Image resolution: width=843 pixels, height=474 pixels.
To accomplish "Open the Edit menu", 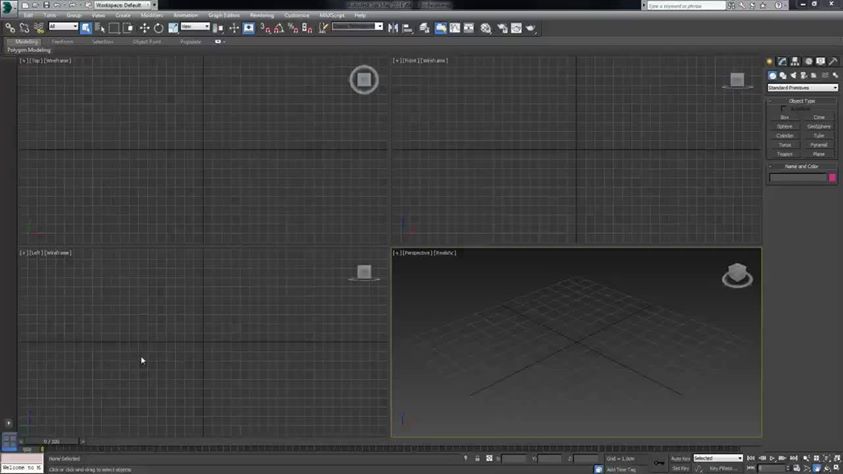I will click(x=28, y=16).
